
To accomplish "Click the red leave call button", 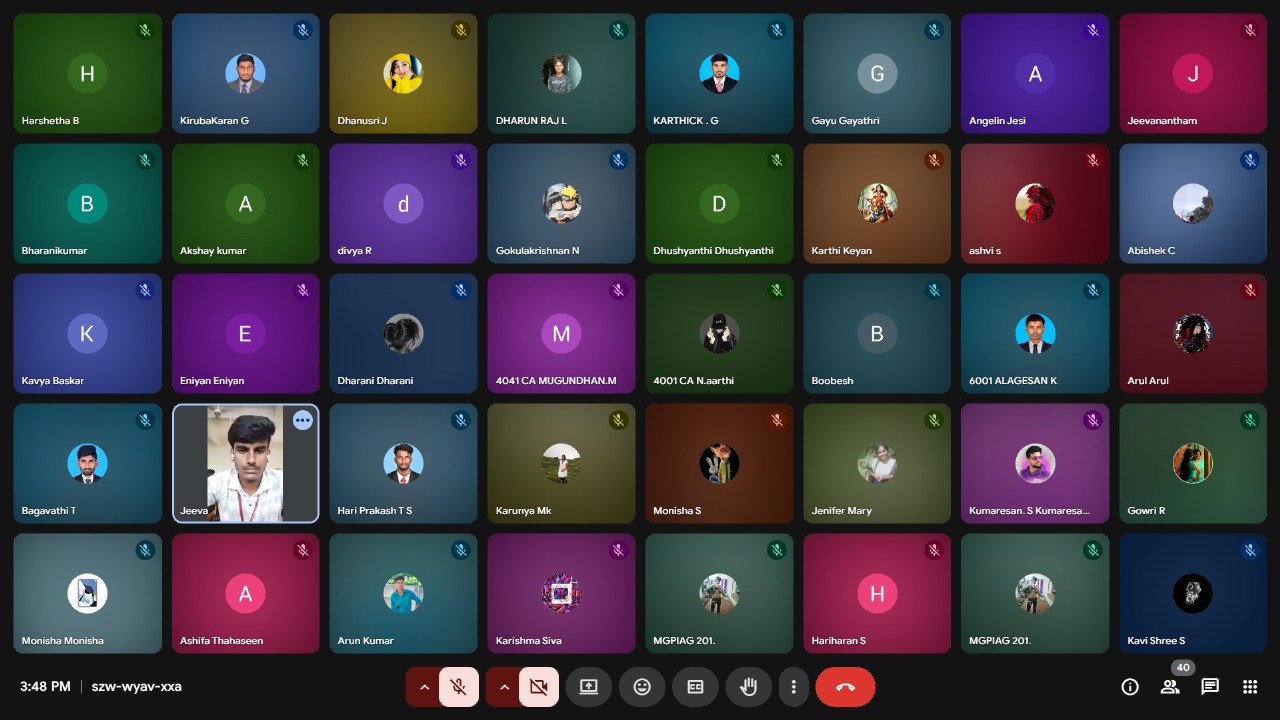I will click(x=845, y=687).
